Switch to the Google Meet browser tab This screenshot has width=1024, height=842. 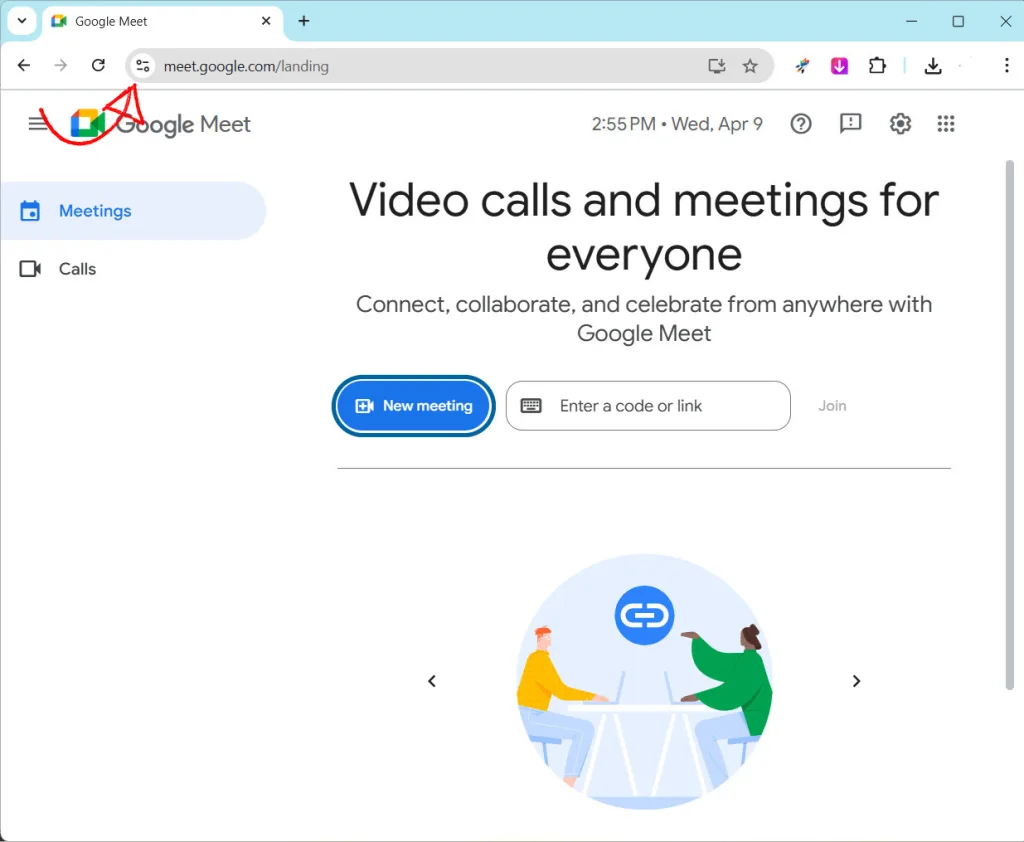point(163,22)
